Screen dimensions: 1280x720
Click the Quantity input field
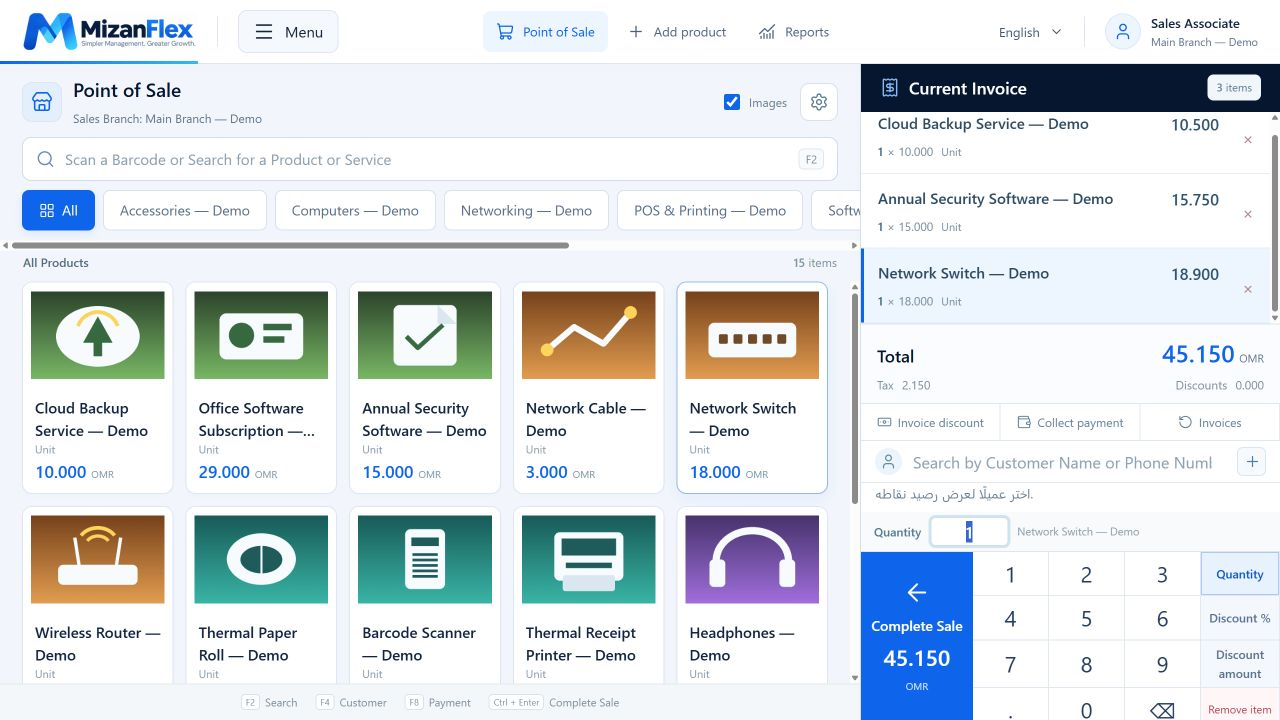coord(969,531)
